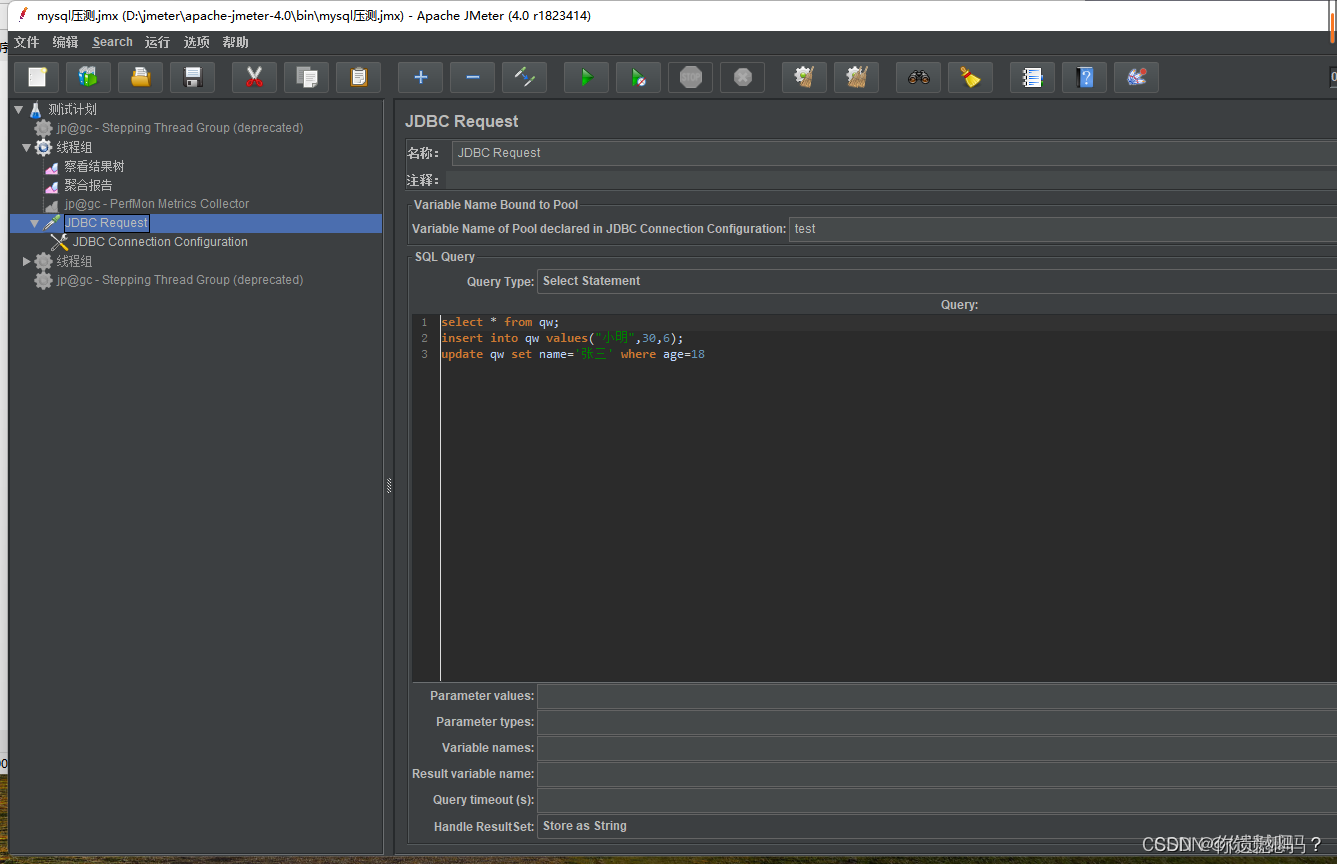This screenshot has height=864, width=1337.
Task: Click the Clear broom icon
Action: [804, 77]
